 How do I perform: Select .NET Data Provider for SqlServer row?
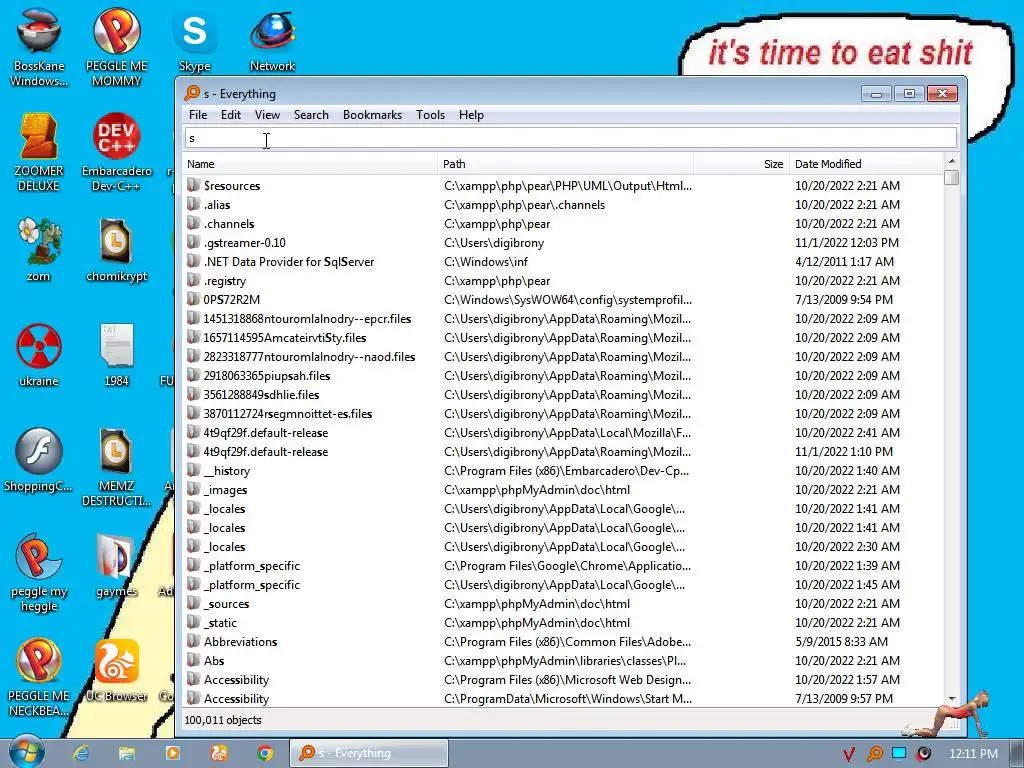tap(563, 261)
